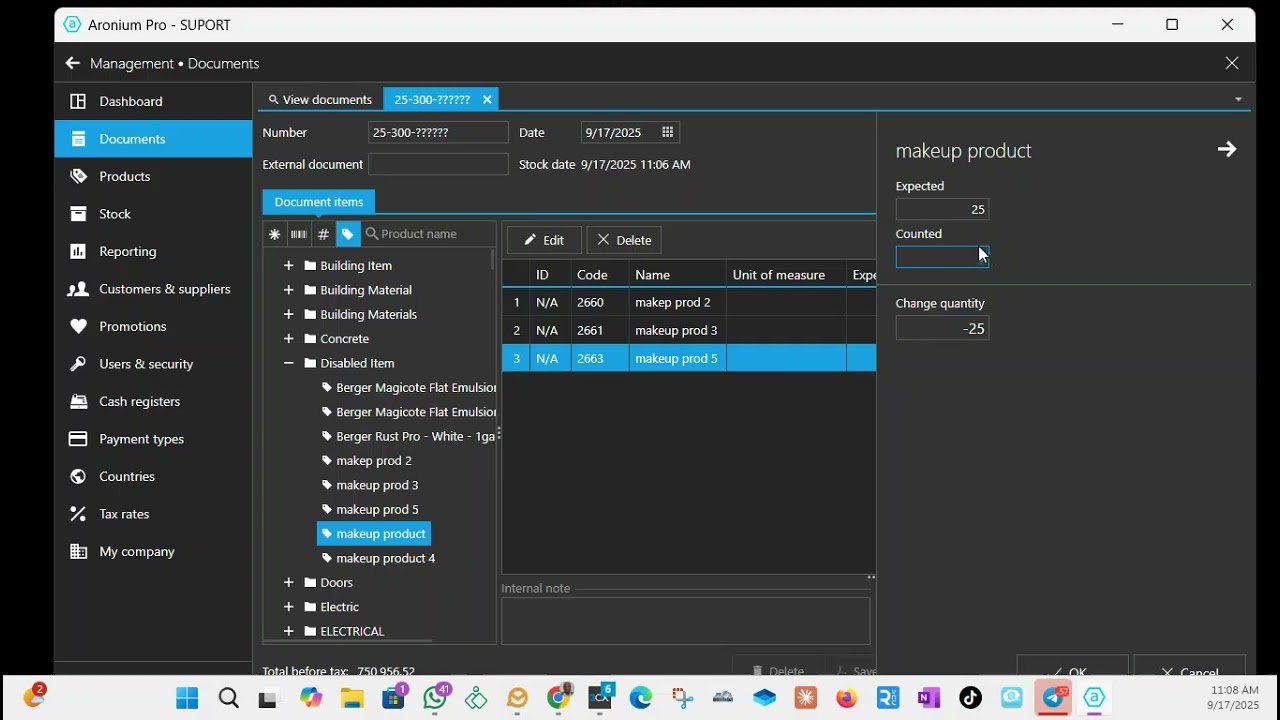Click the Cash registers icon
Screen dimensions: 1280x720
click(x=78, y=401)
